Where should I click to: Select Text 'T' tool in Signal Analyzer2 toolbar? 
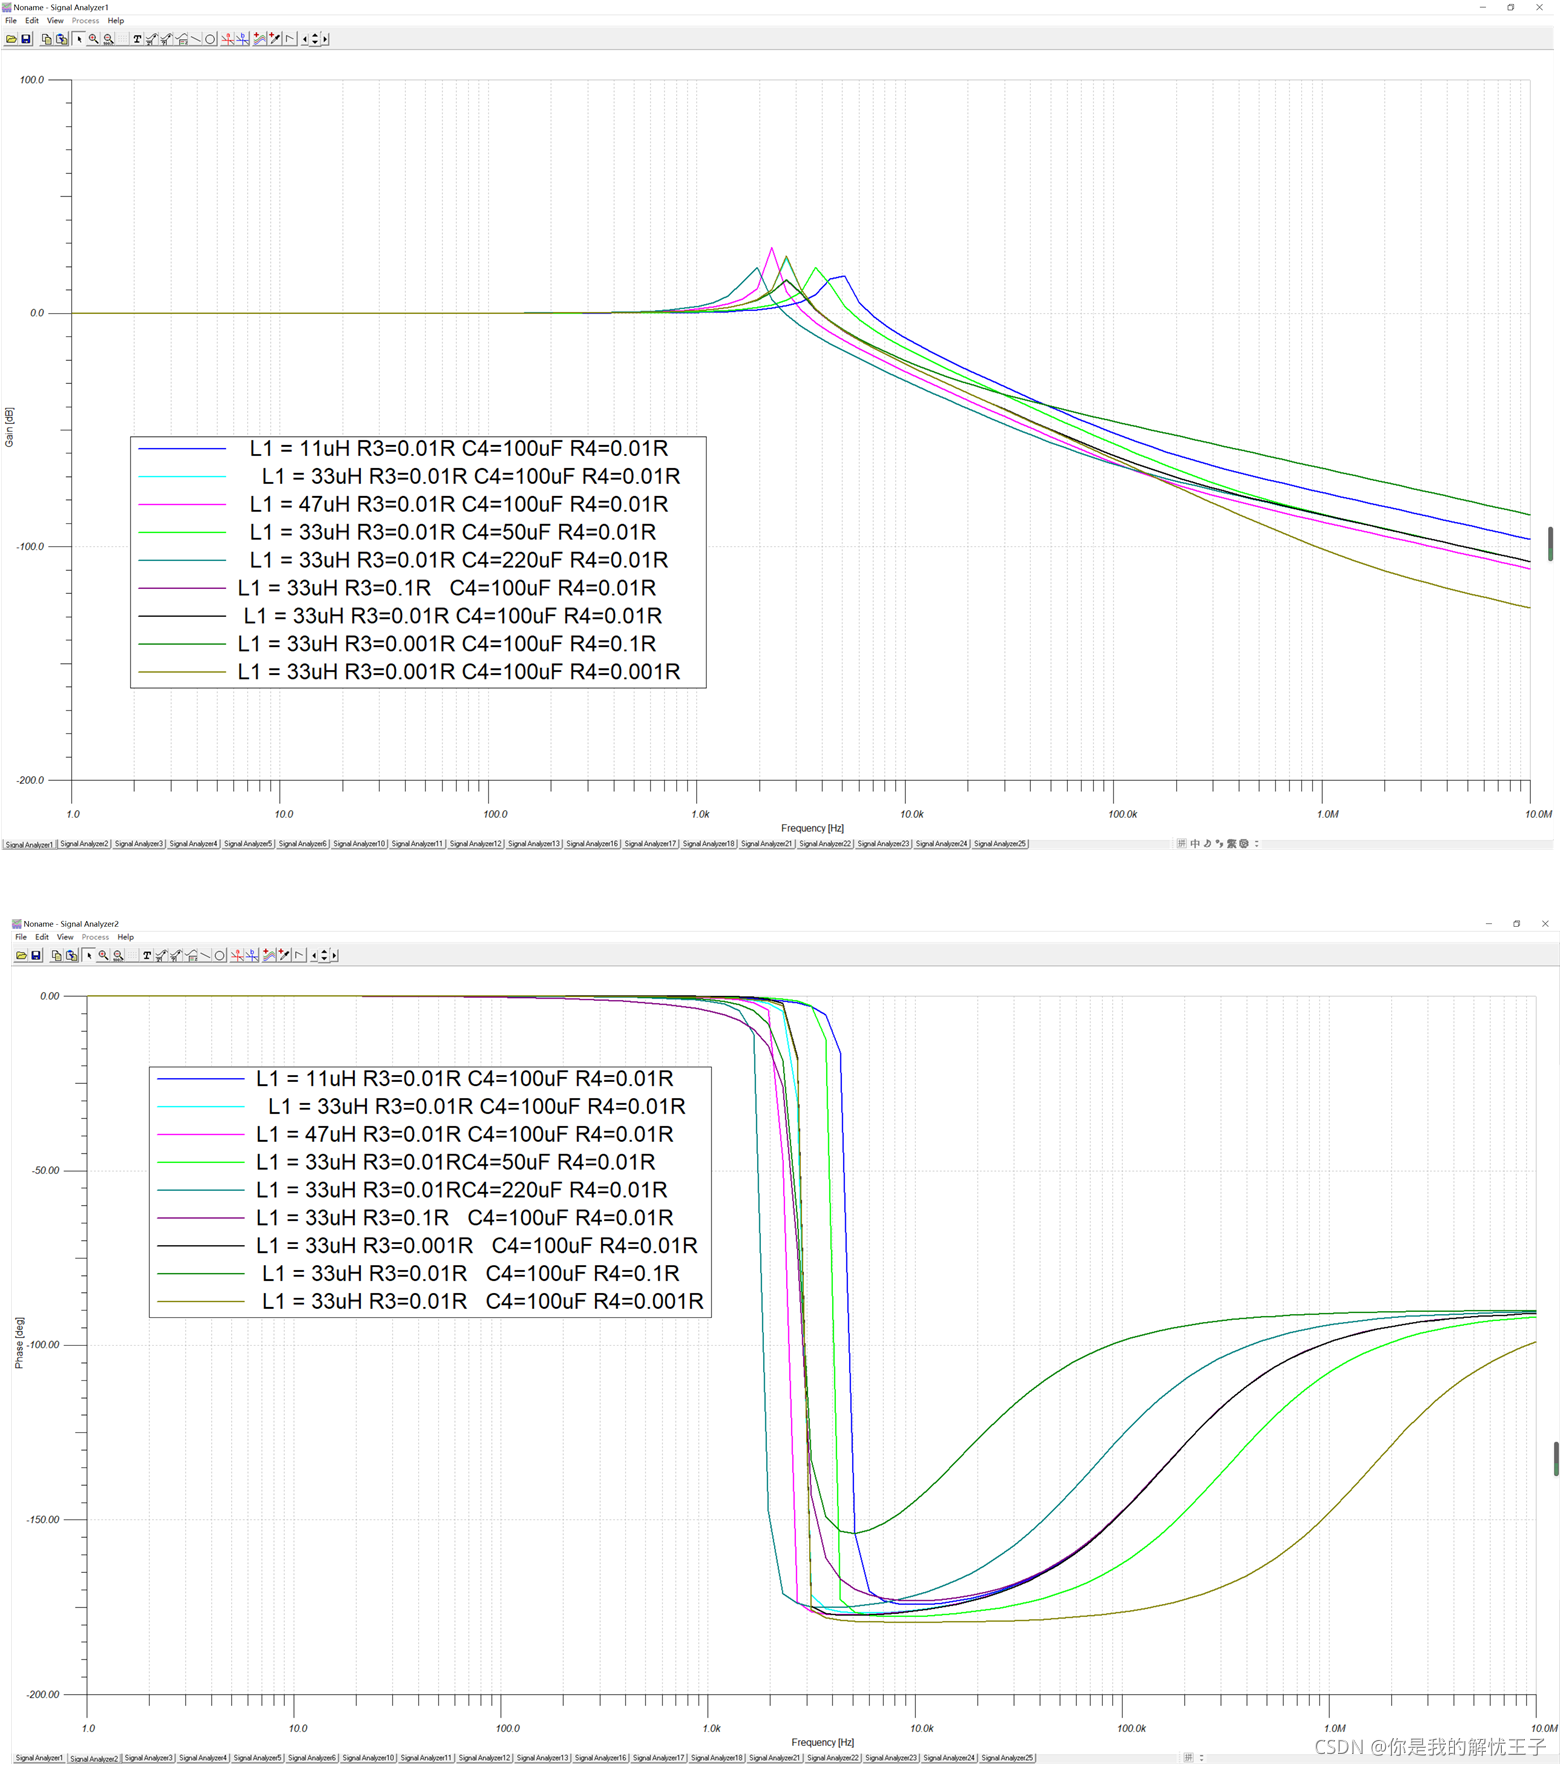147,955
